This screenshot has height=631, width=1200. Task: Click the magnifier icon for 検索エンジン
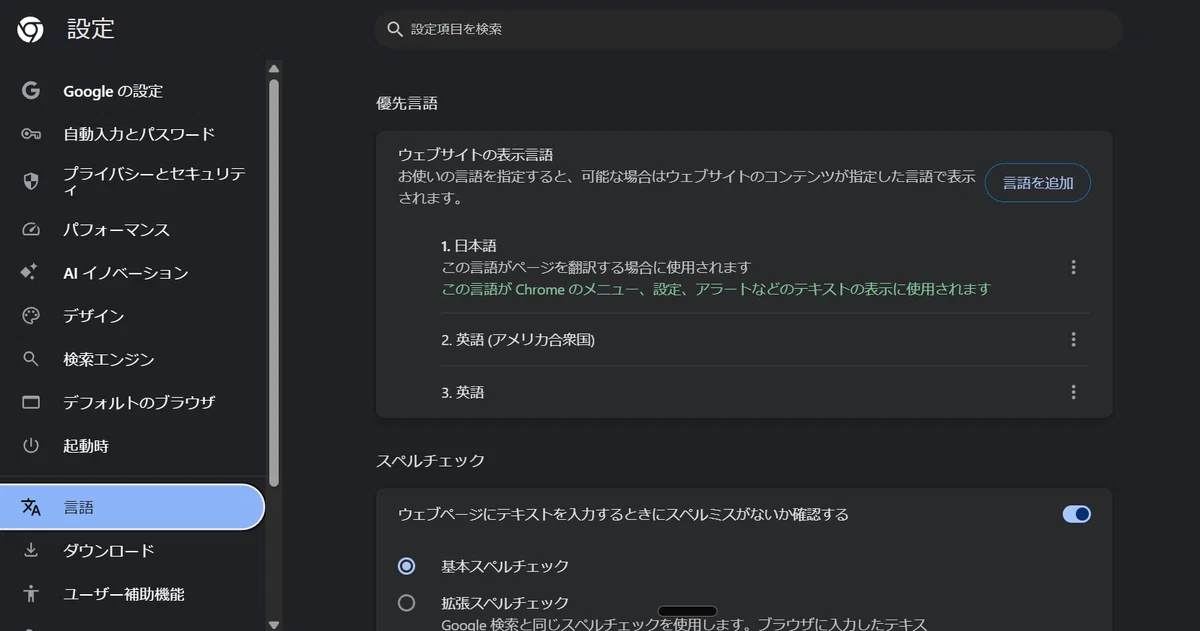(31, 359)
